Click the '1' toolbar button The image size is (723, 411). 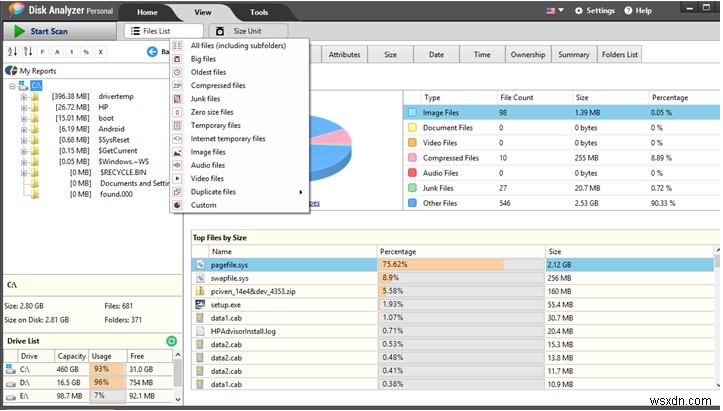(x=71, y=52)
